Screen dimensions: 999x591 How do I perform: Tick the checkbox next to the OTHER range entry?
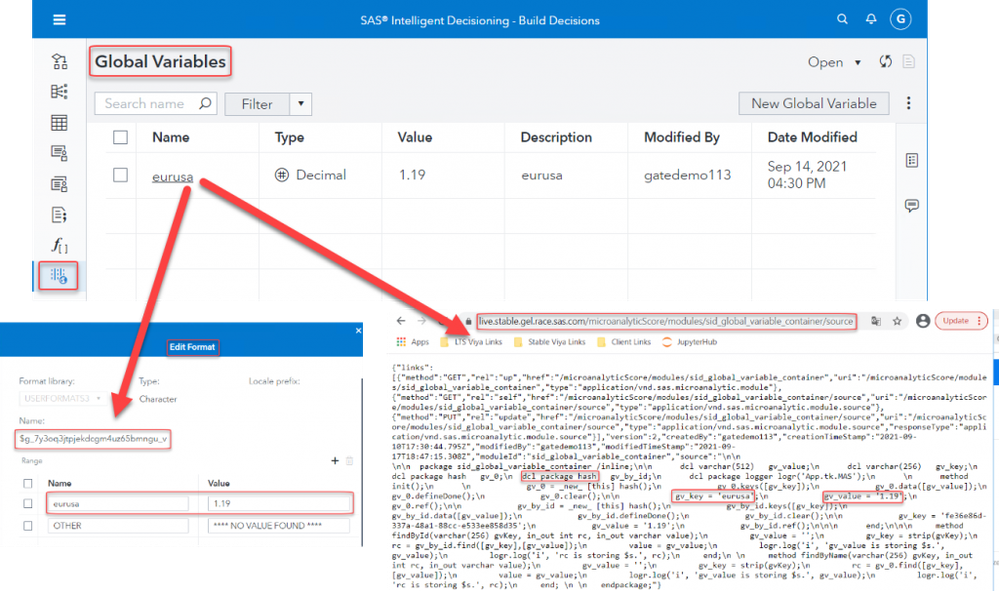pyautogui.click(x=27, y=525)
